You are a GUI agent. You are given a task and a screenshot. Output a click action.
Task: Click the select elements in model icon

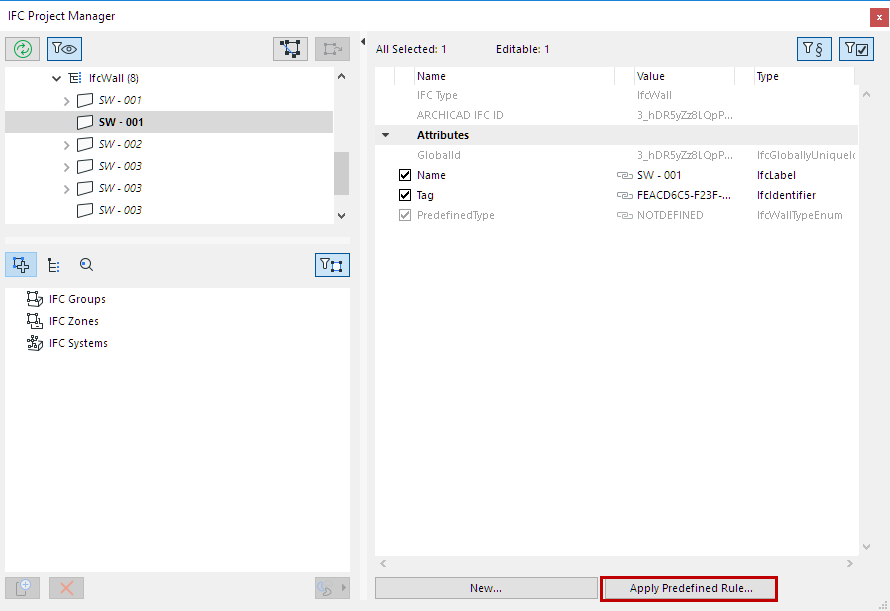291,49
